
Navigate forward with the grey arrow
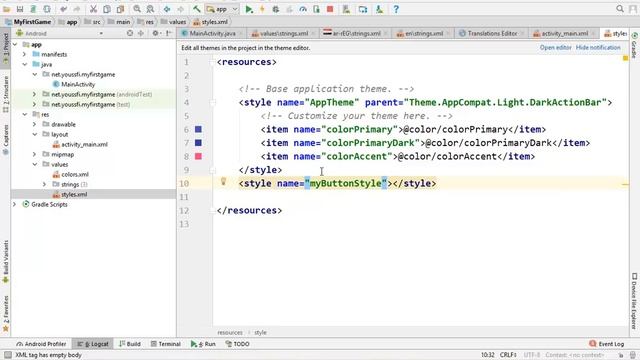coord(180,9)
